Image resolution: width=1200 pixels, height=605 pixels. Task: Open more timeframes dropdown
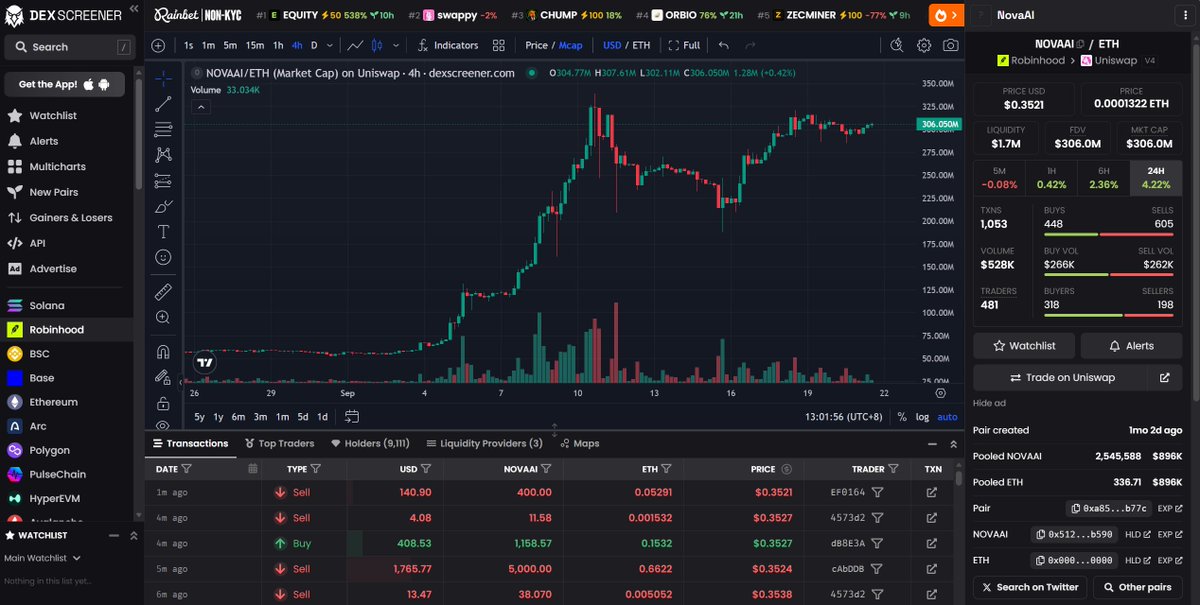point(329,45)
